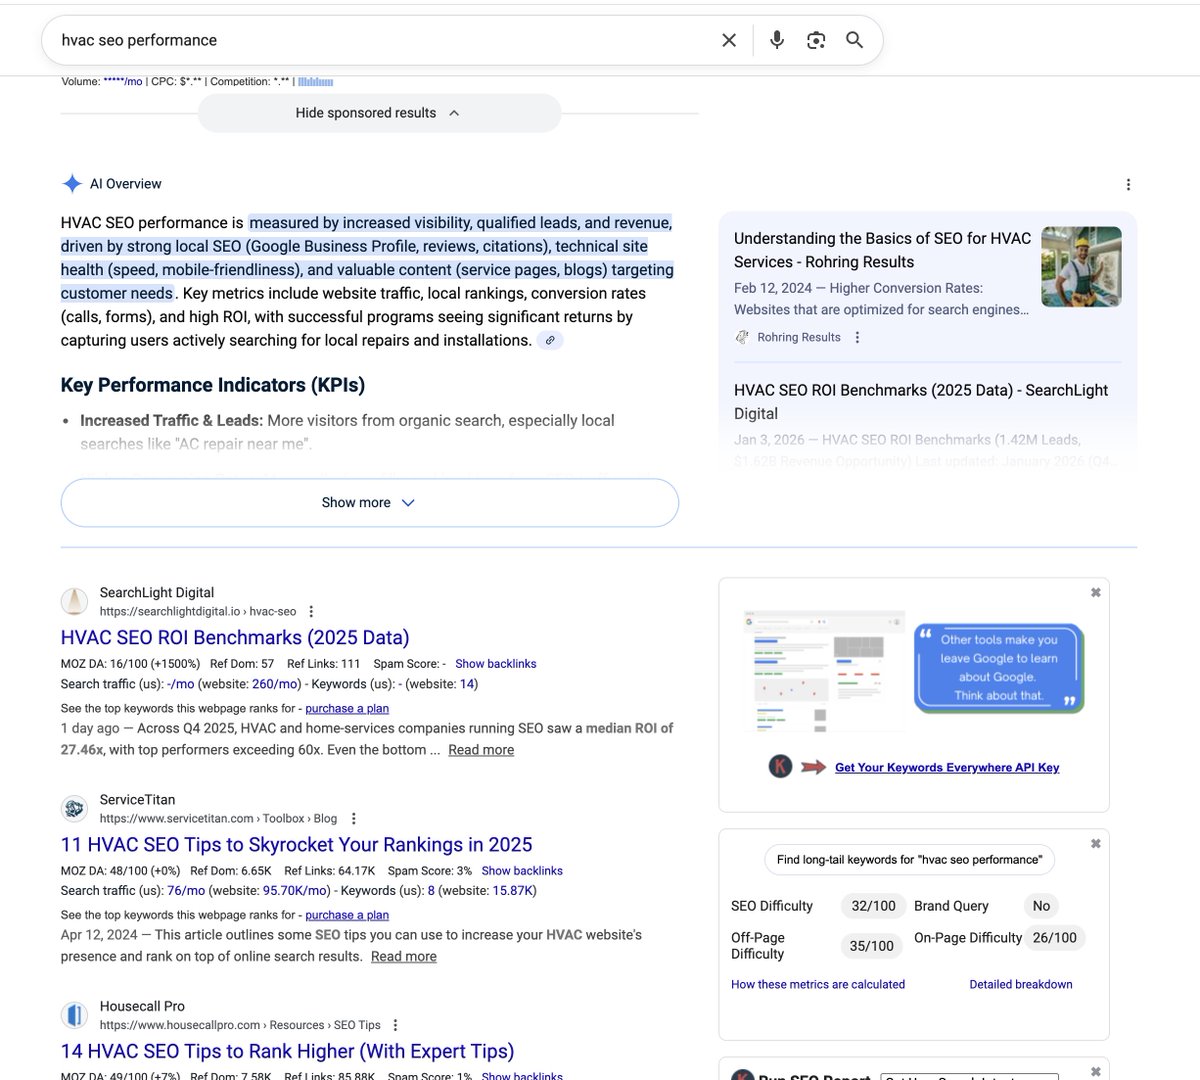Click the Housecall Pro favicon

(x=74, y=1015)
